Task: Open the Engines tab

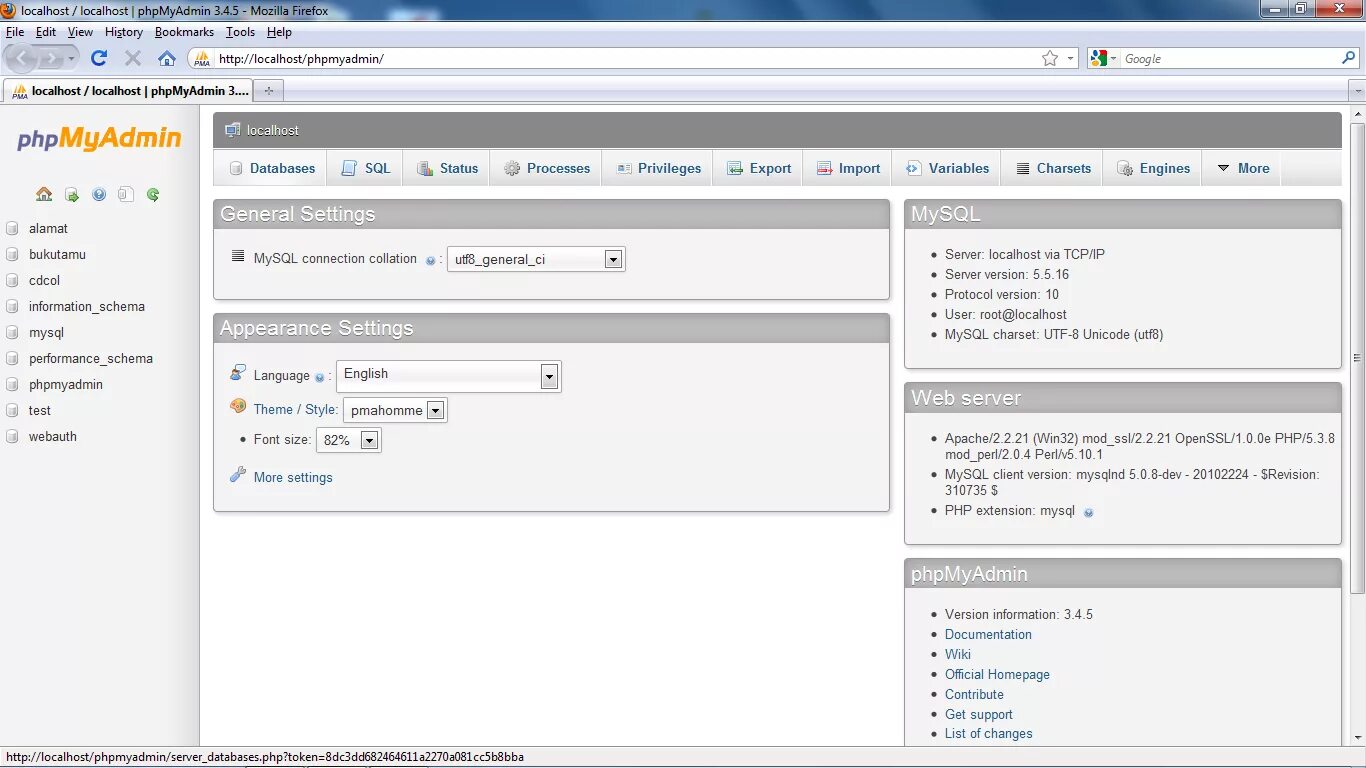Action: (x=1153, y=168)
